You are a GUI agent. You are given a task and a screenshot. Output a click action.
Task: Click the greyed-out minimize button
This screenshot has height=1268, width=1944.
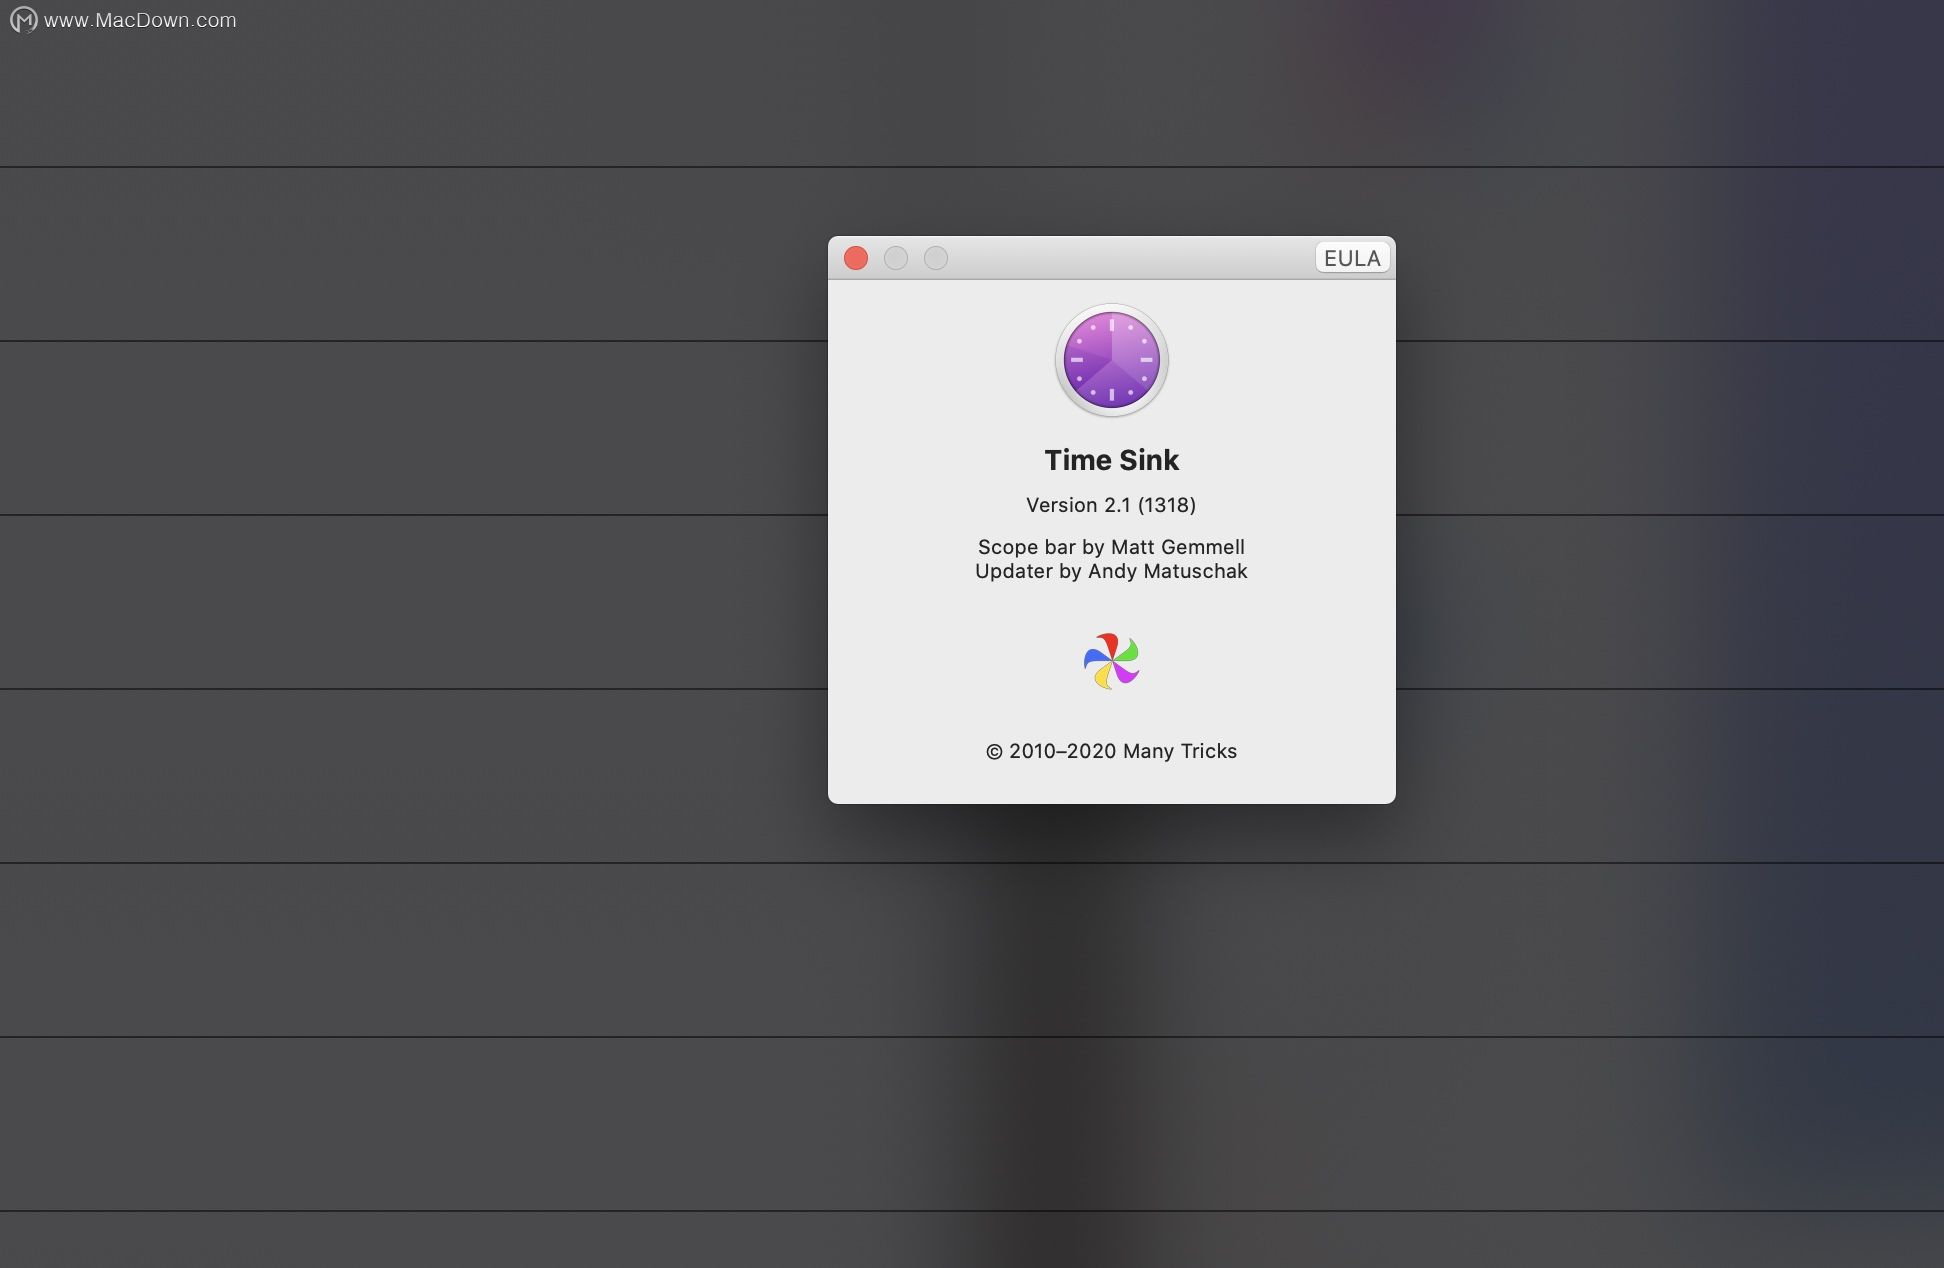pos(896,258)
